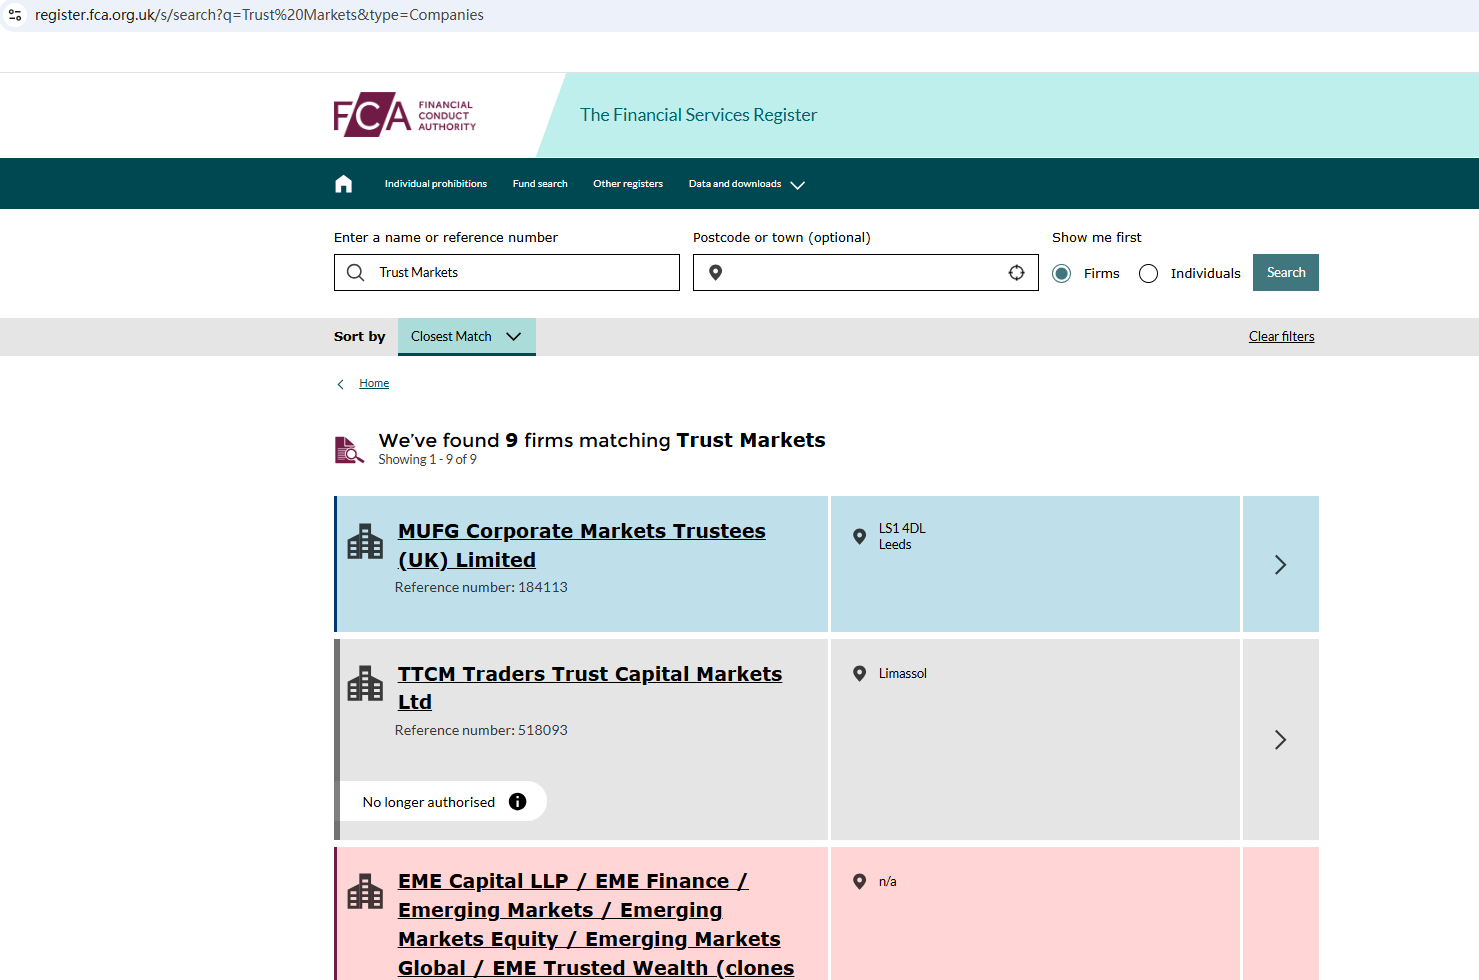Select the Firms radio button

(x=1062, y=273)
